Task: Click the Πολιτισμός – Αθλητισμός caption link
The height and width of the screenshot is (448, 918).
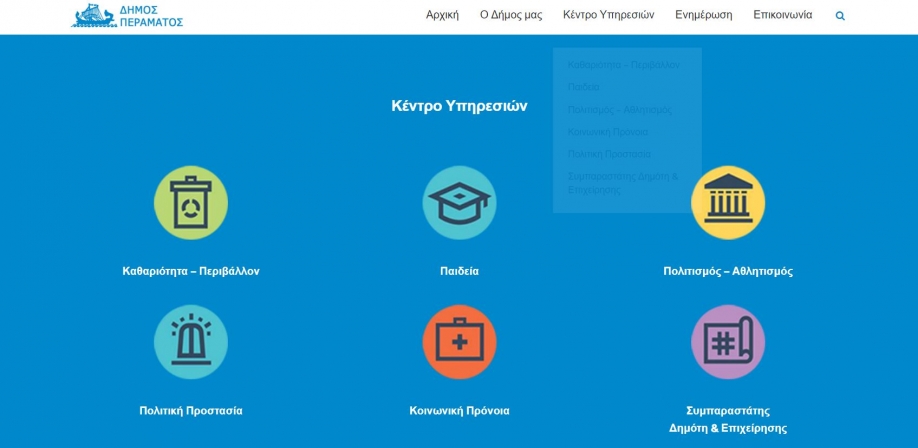Action: (x=728, y=271)
